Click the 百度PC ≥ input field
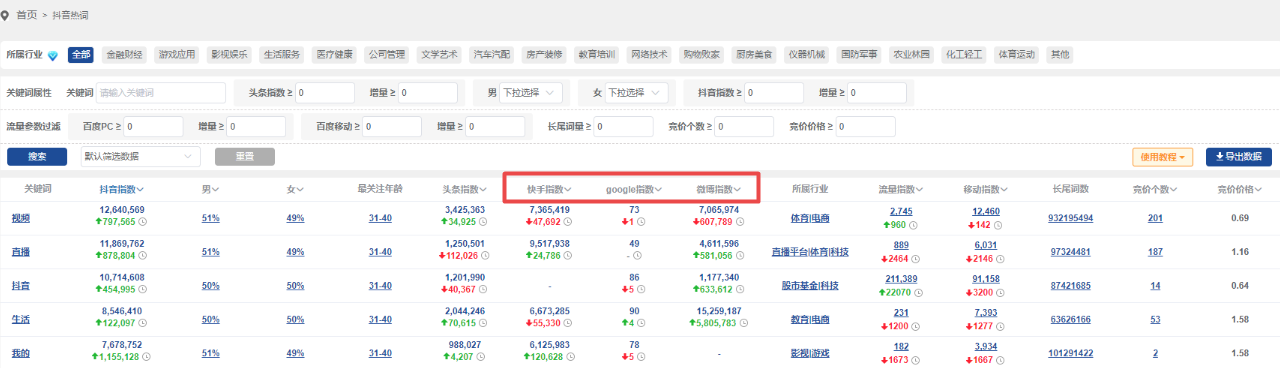The height and width of the screenshot is (368, 1280). (x=153, y=127)
